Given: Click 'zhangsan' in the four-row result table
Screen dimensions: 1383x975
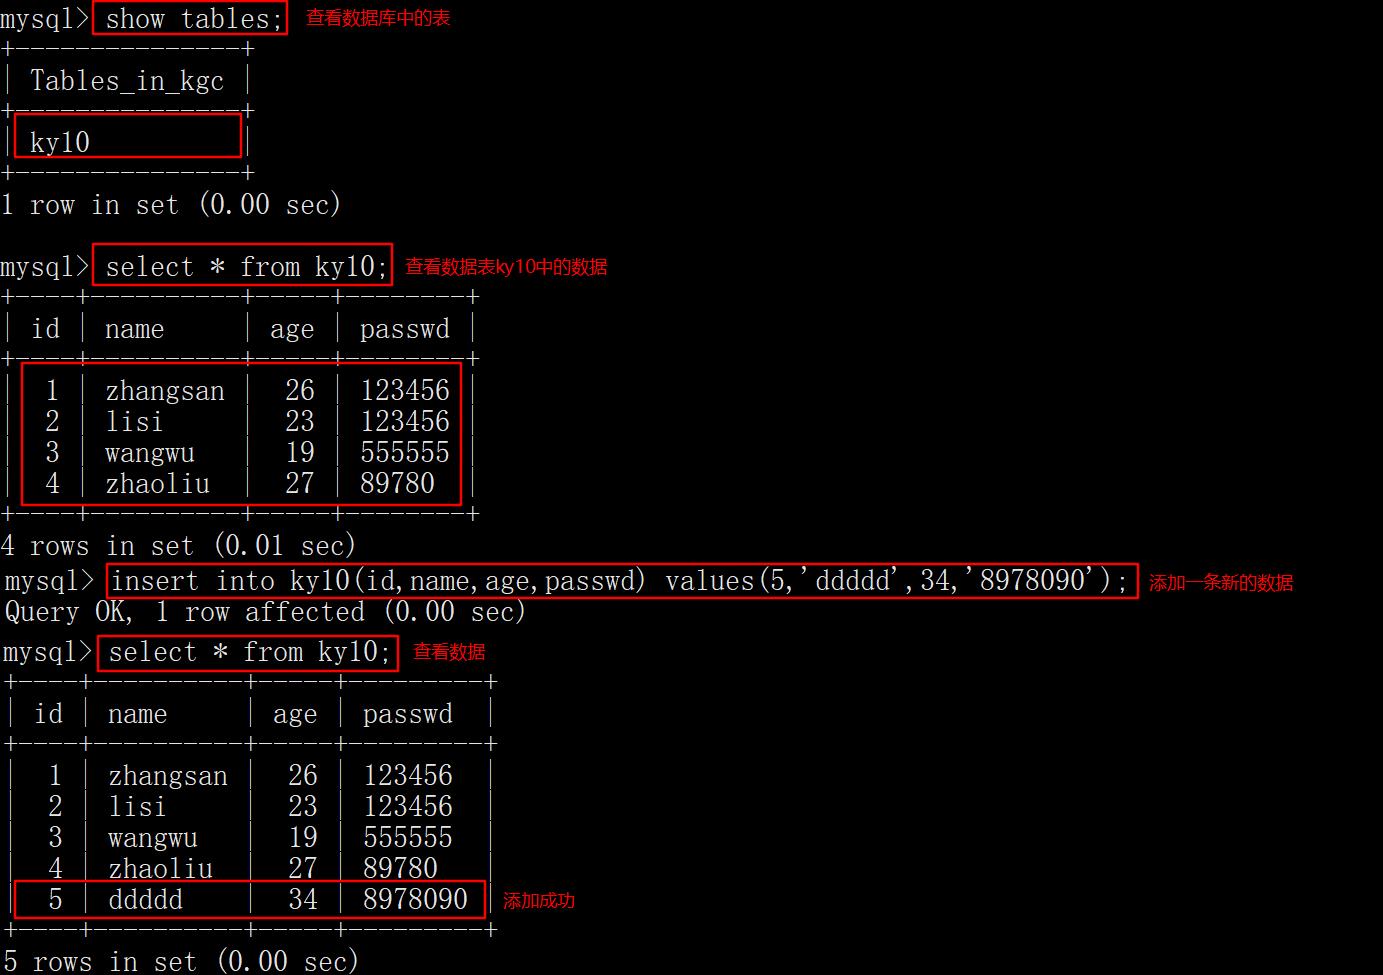Looking at the screenshot, I should point(165,390).
